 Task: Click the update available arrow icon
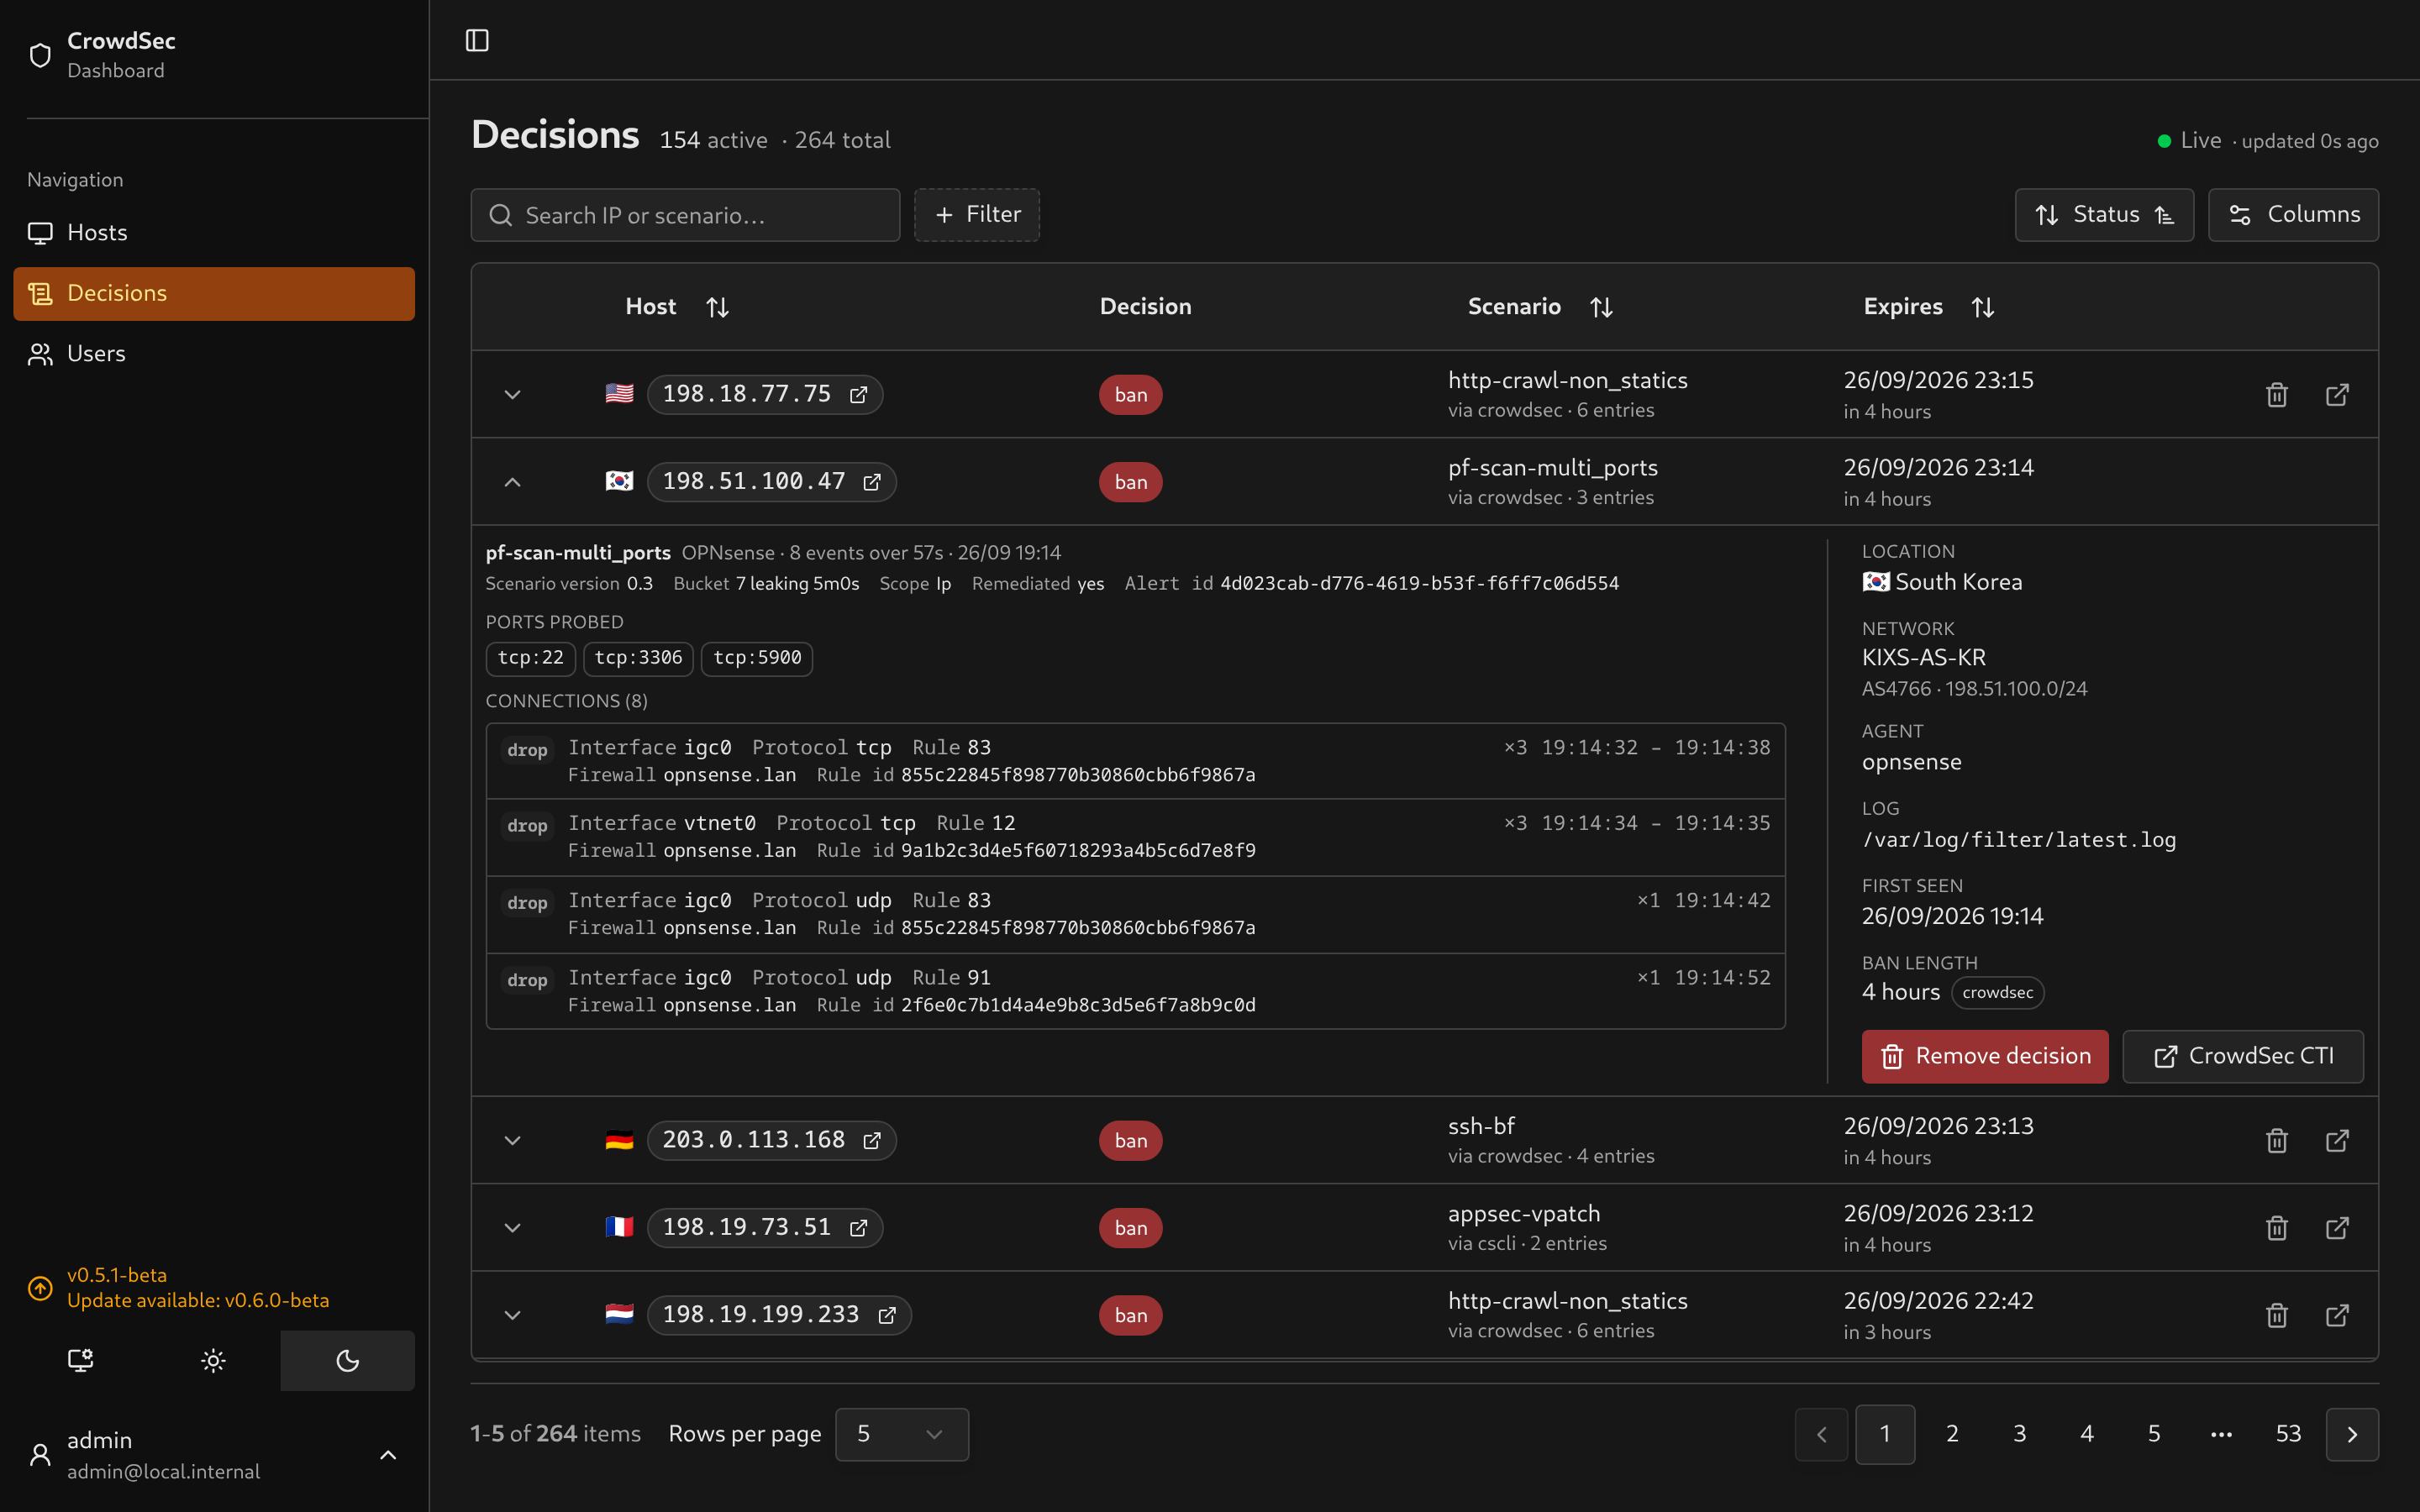click(x=40, y=1288)
